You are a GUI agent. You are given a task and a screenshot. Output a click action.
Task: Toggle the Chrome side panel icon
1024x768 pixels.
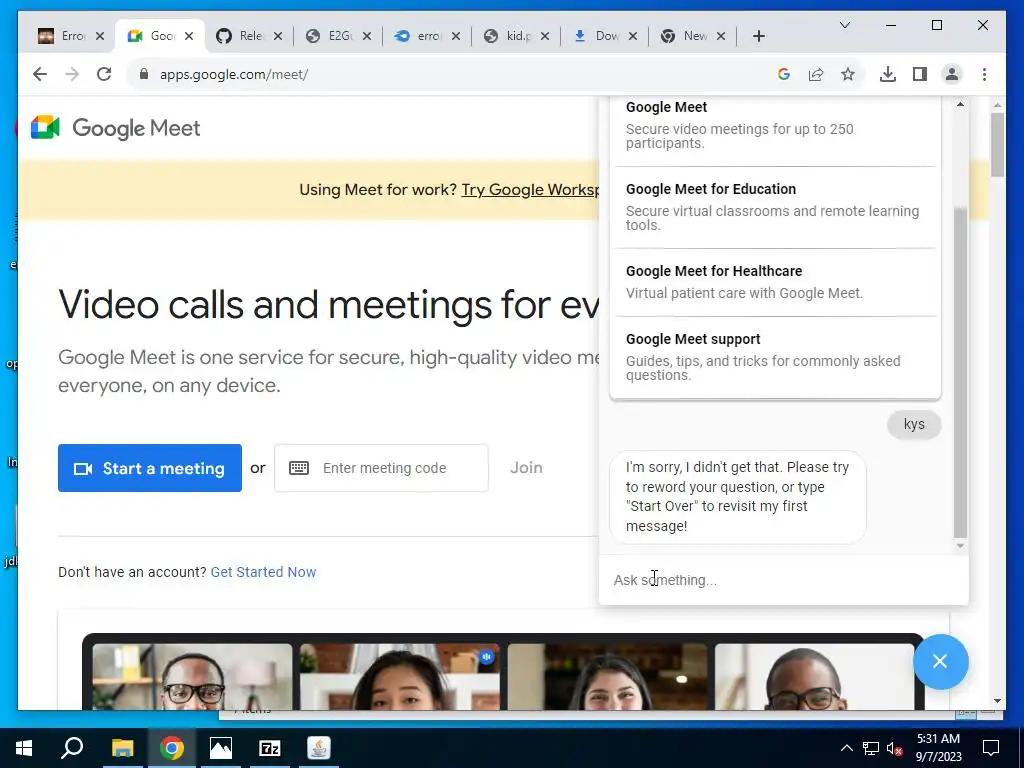920,74
